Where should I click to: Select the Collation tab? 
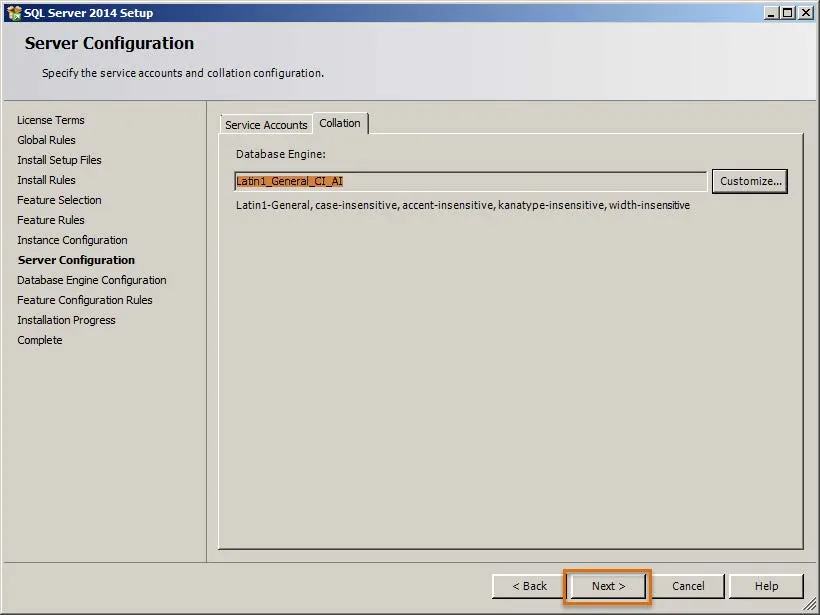point(340,123)
